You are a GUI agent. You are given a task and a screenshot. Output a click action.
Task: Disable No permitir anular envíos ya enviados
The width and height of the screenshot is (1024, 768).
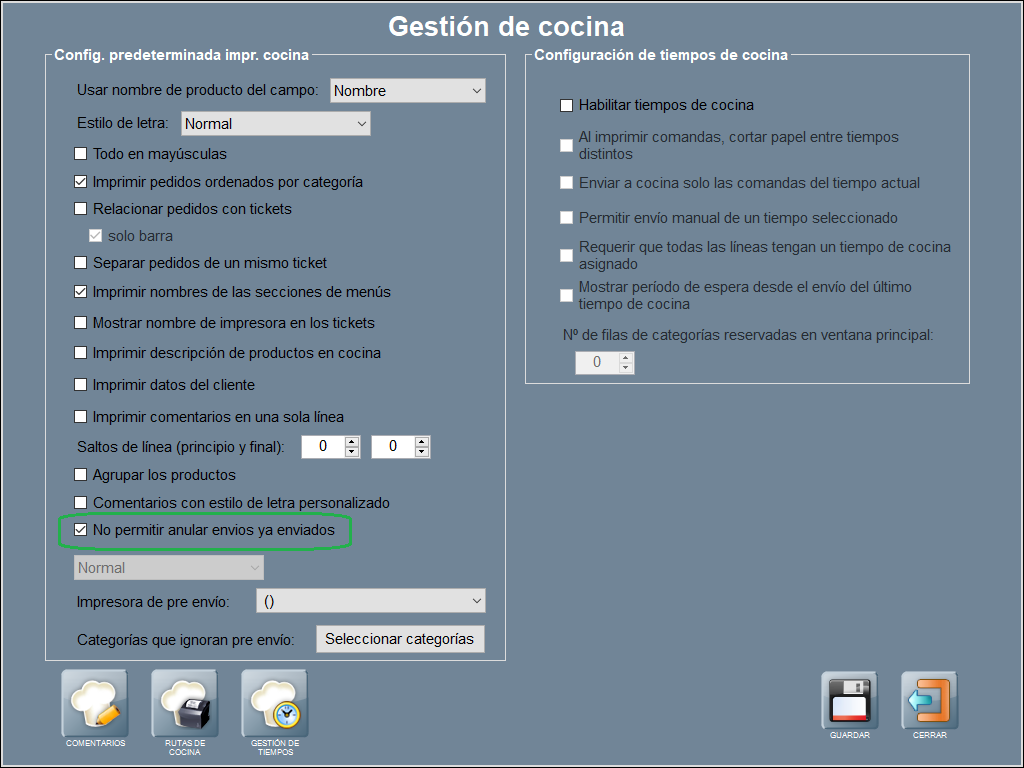[81, 530]
